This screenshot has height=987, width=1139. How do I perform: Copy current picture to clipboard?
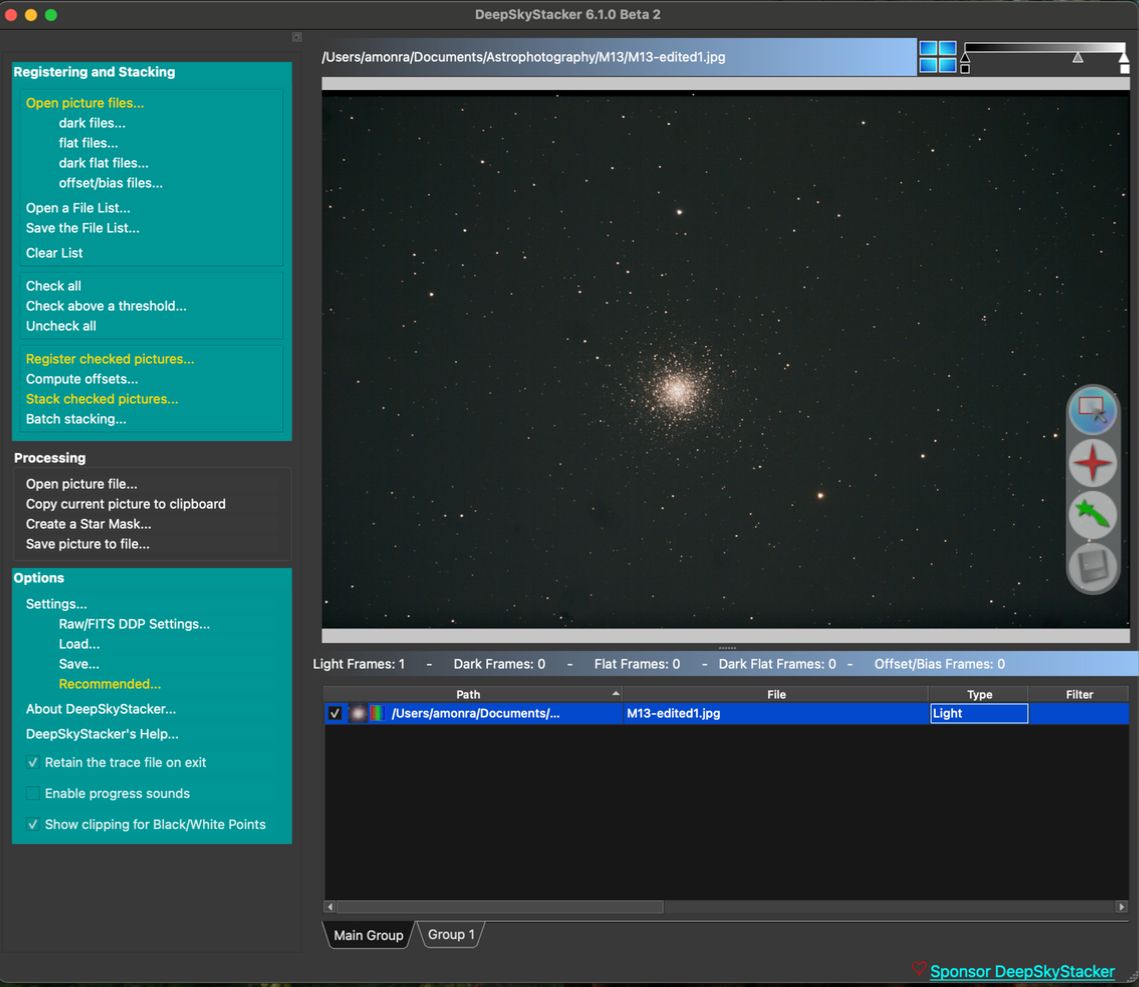click(x=126, y=504)
